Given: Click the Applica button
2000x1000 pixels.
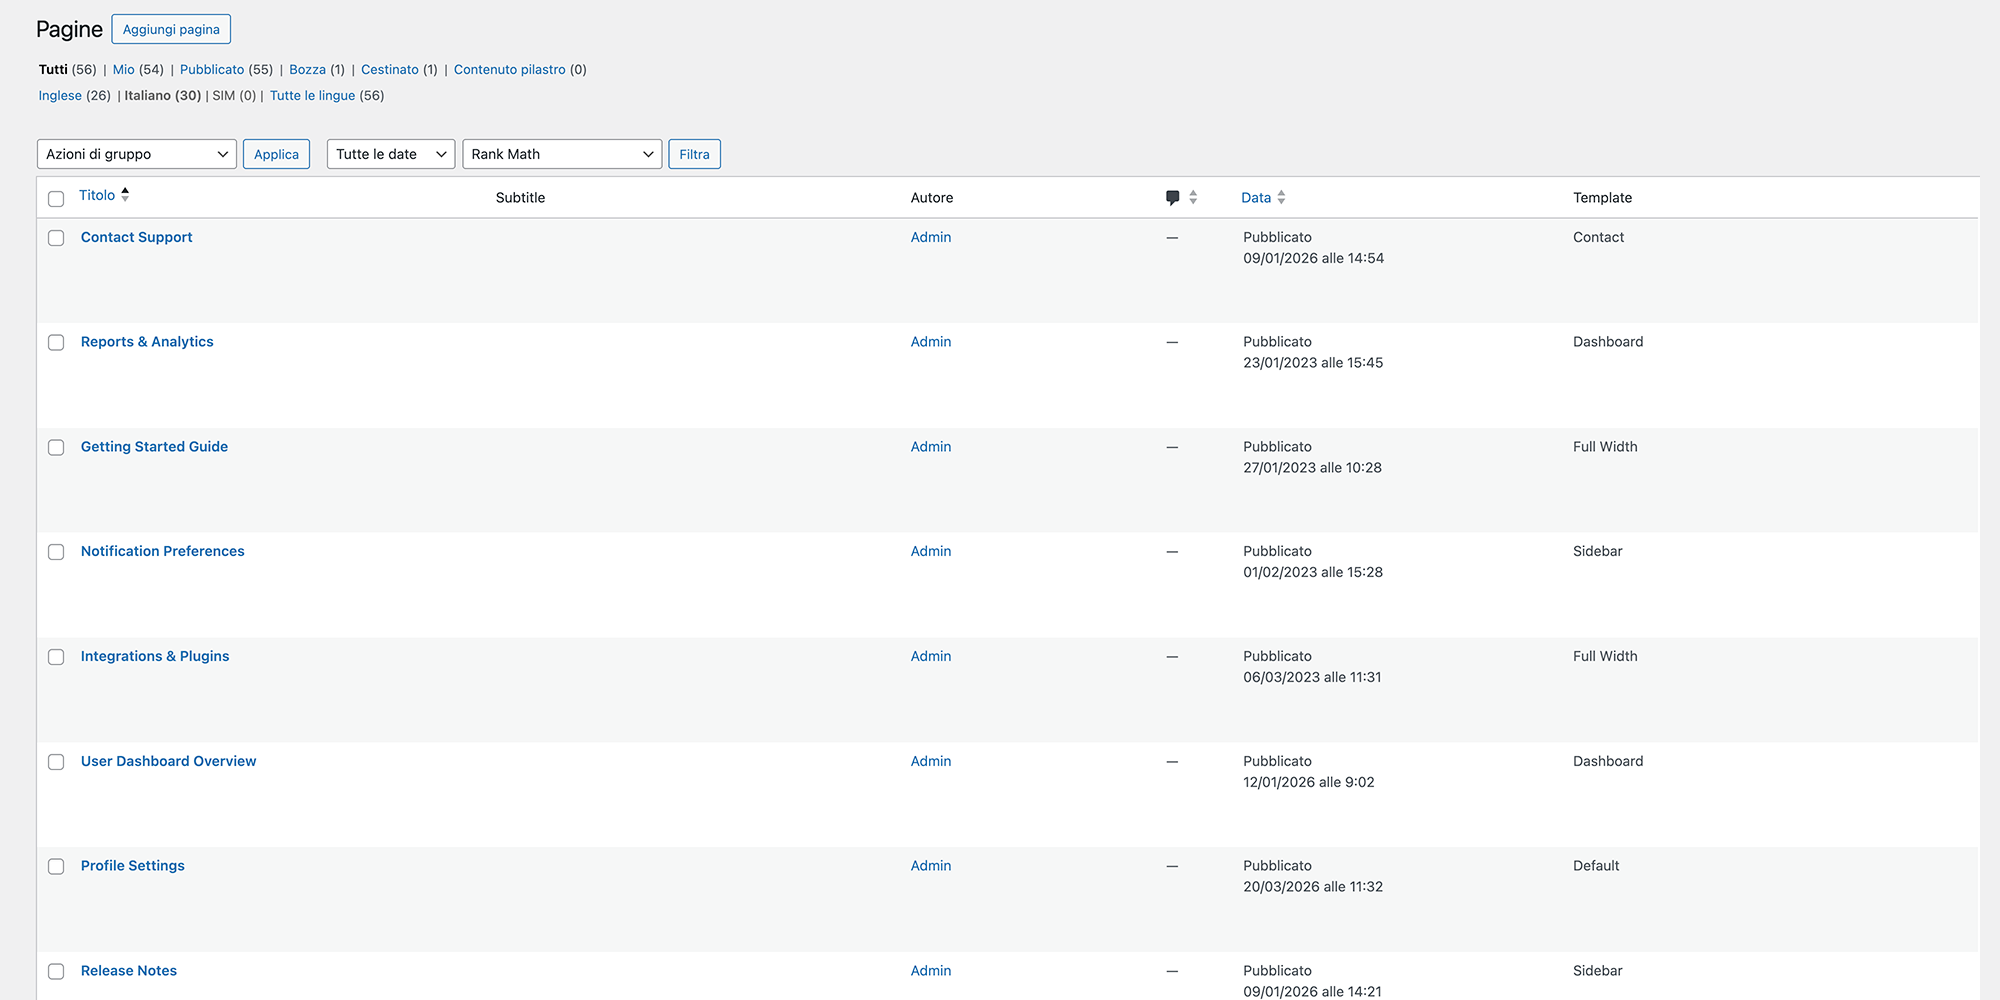Looking at the screenshot, I should (x=276, y=154).
